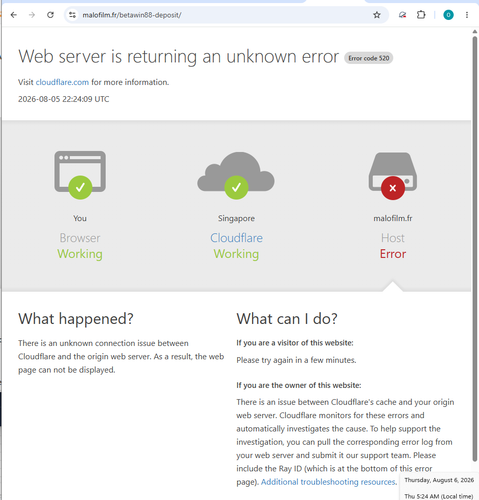Image resolution: width=479 pixels, height=500 pixels.
Task: Open site information icon in address bar
Action: 72,15
